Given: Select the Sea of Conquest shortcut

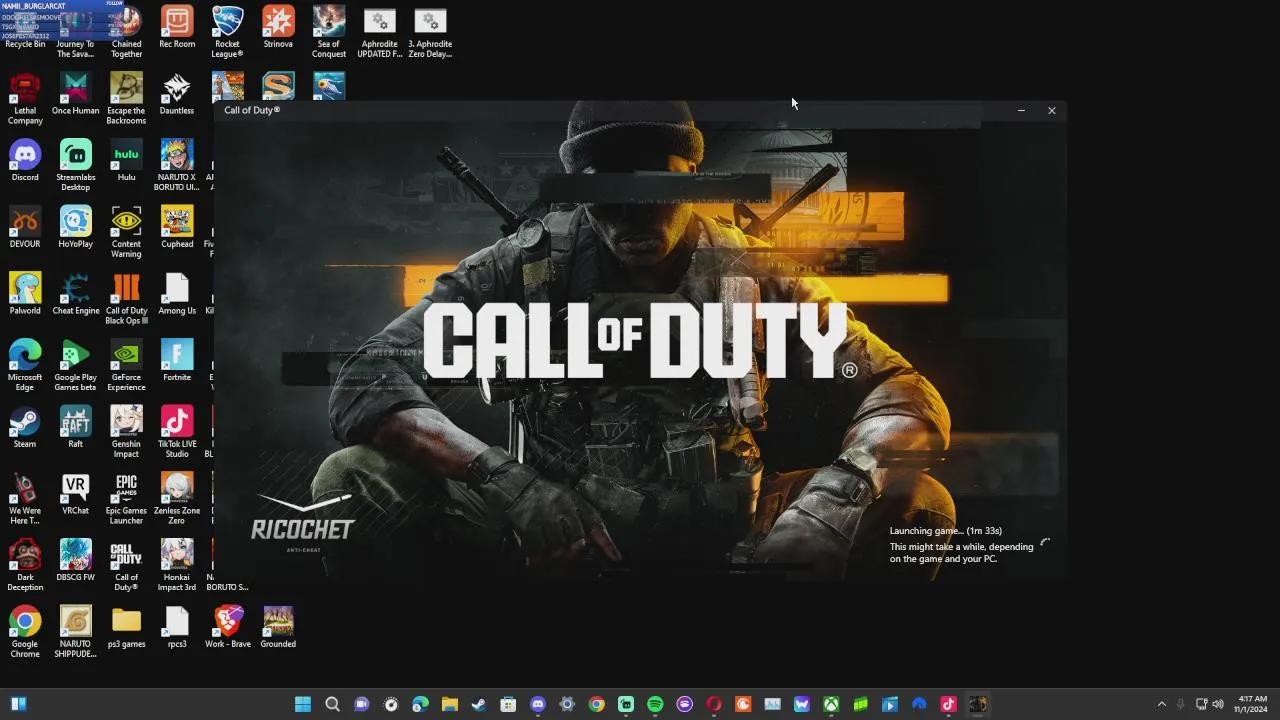Looking at the screenshot, I should (329, 31).
